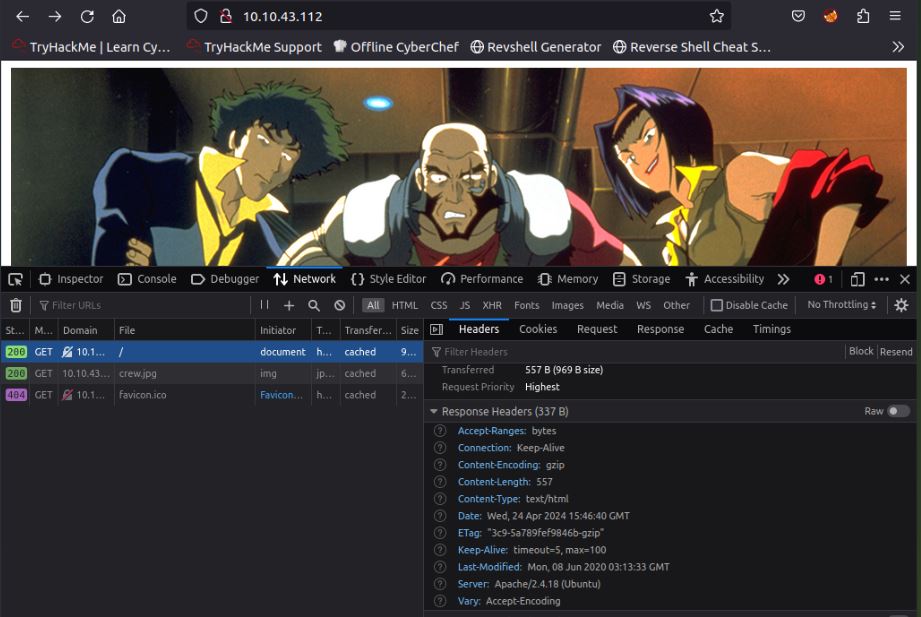The width and height of the screenshot is (921, 617).
Task: Filter requests by CSS
Action: click(x=439, y=305)
